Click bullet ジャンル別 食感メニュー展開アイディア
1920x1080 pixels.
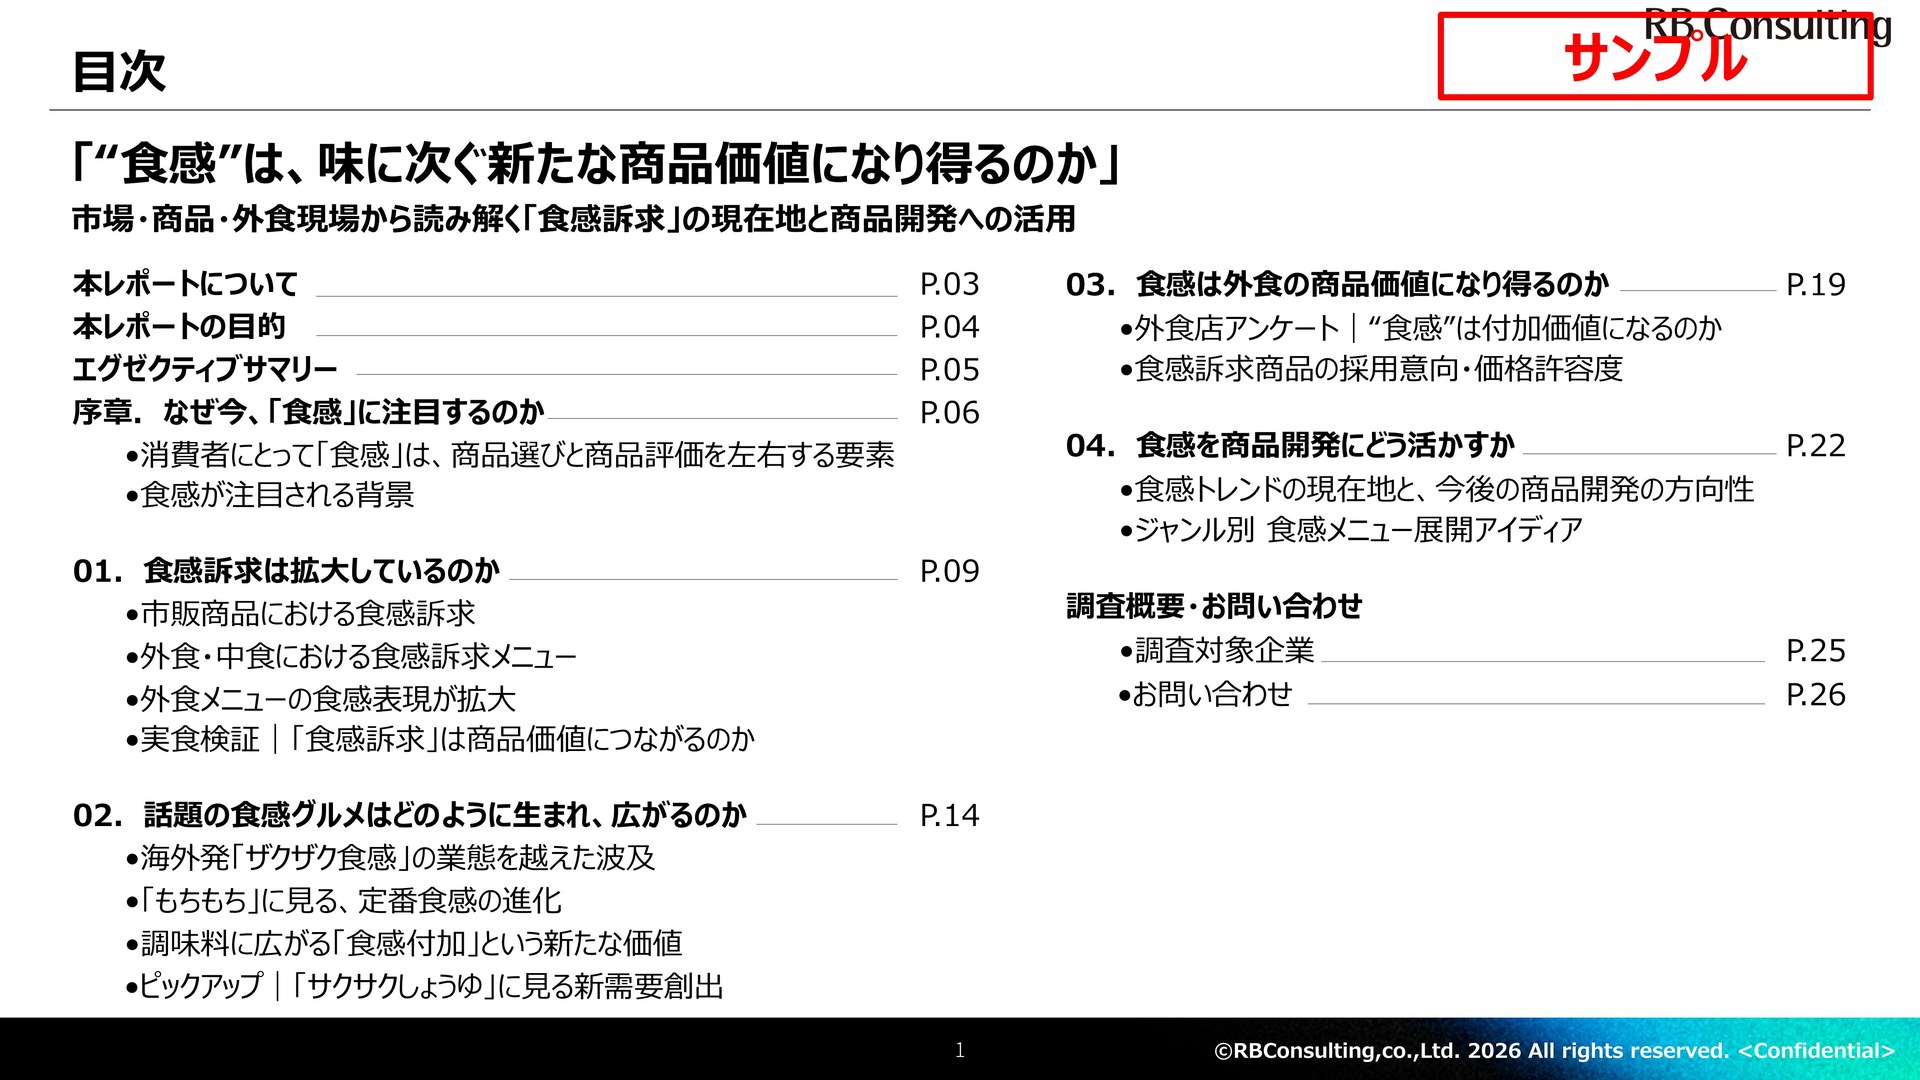click(1350, 529)
